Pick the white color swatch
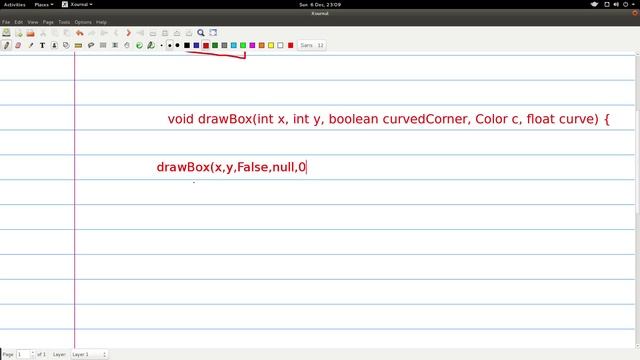 tap(280, 45)
